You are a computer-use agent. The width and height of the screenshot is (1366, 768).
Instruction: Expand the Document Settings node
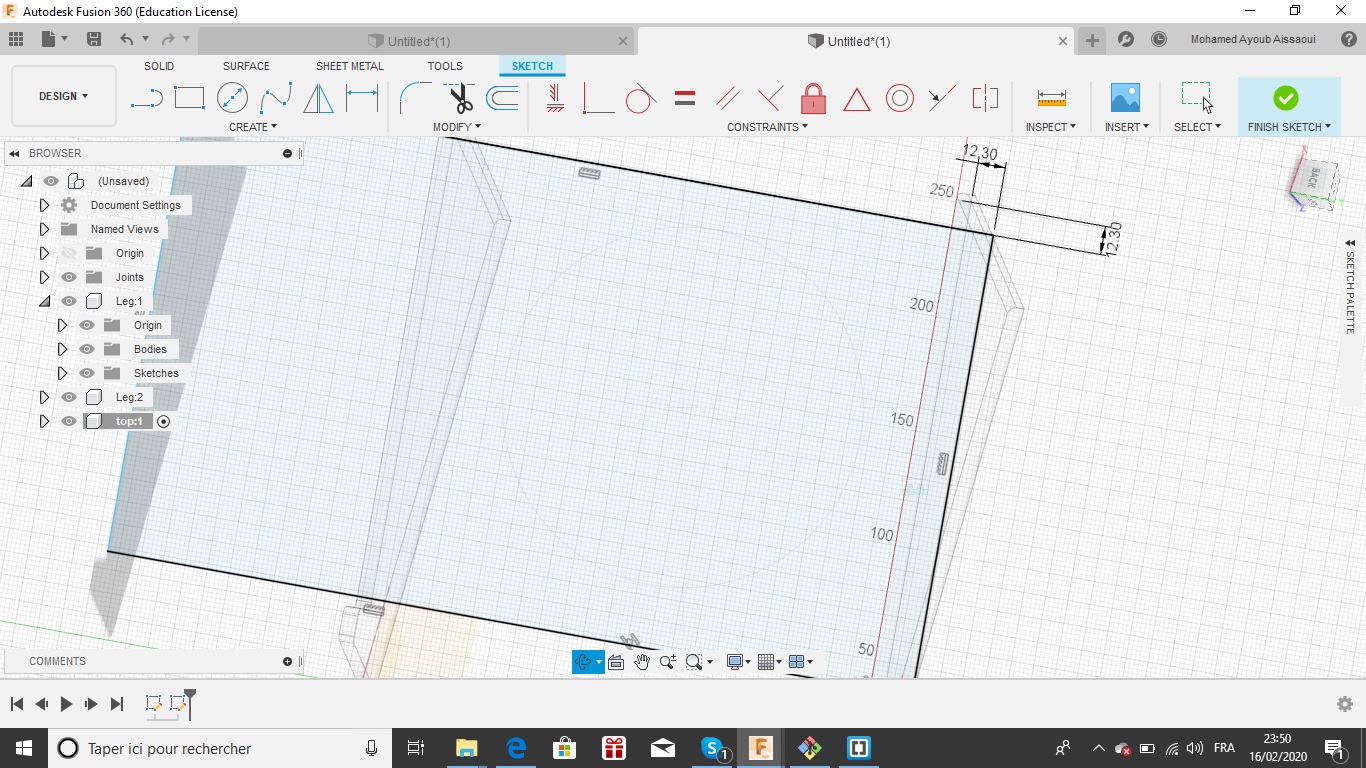pos(44,205)
